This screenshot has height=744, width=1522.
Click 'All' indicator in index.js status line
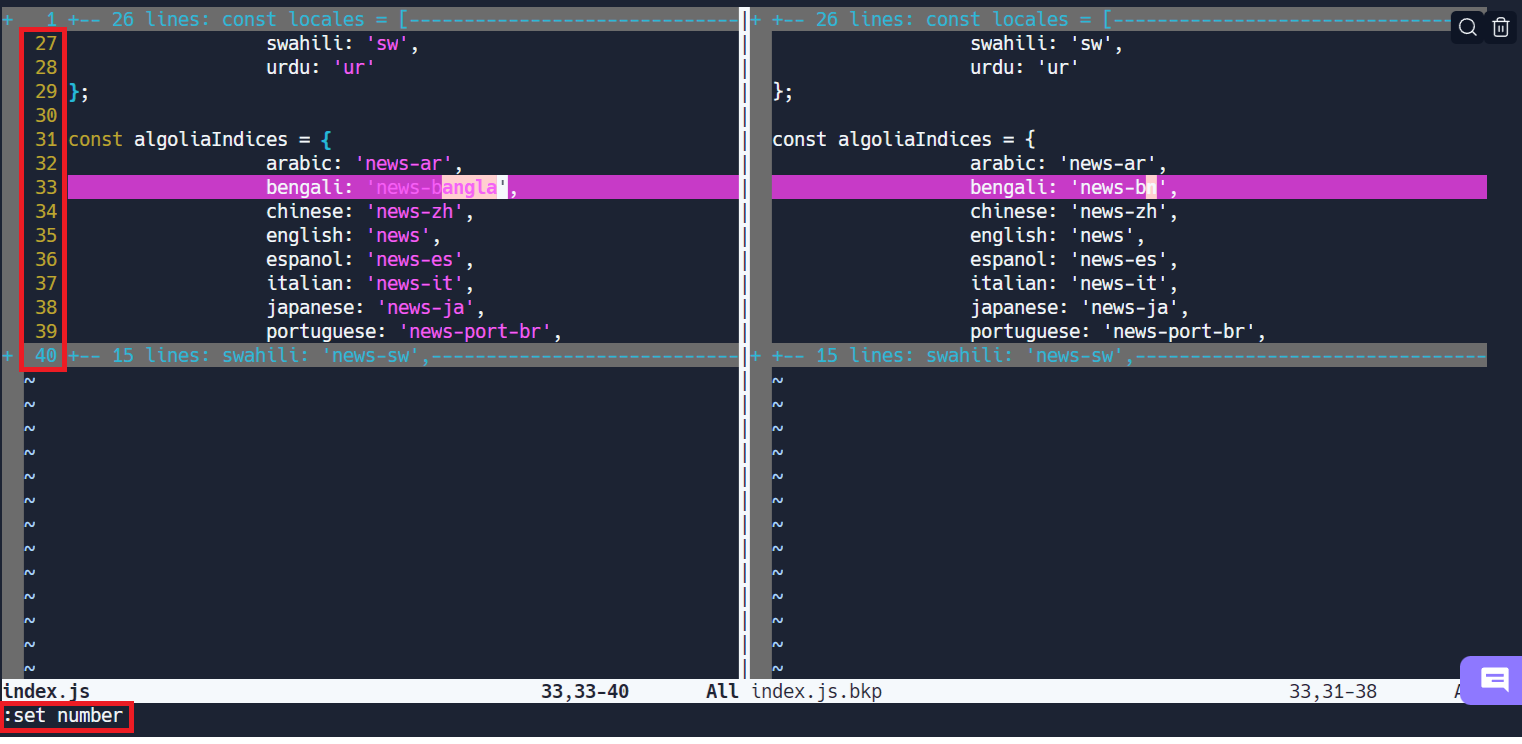(722, 691)
